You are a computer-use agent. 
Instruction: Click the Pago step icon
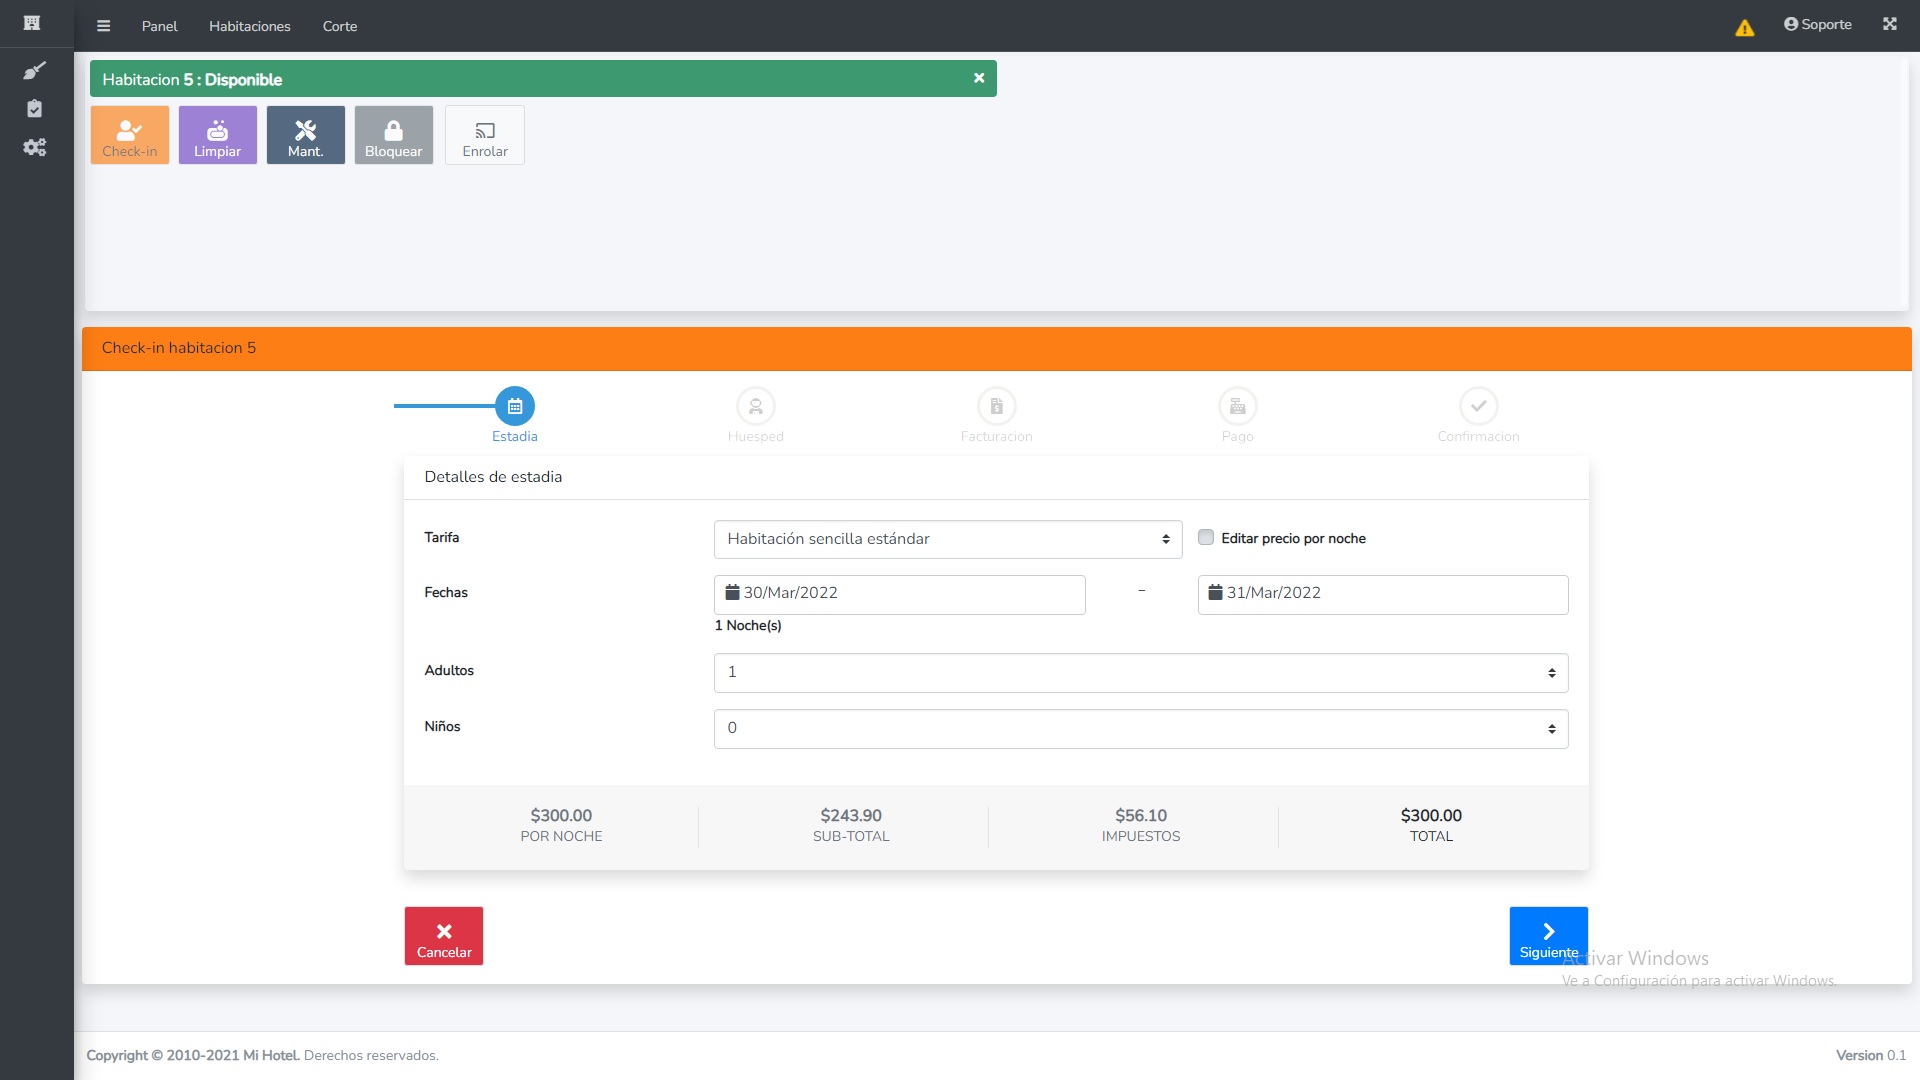pyautogui.click(x=1237, y=406)
